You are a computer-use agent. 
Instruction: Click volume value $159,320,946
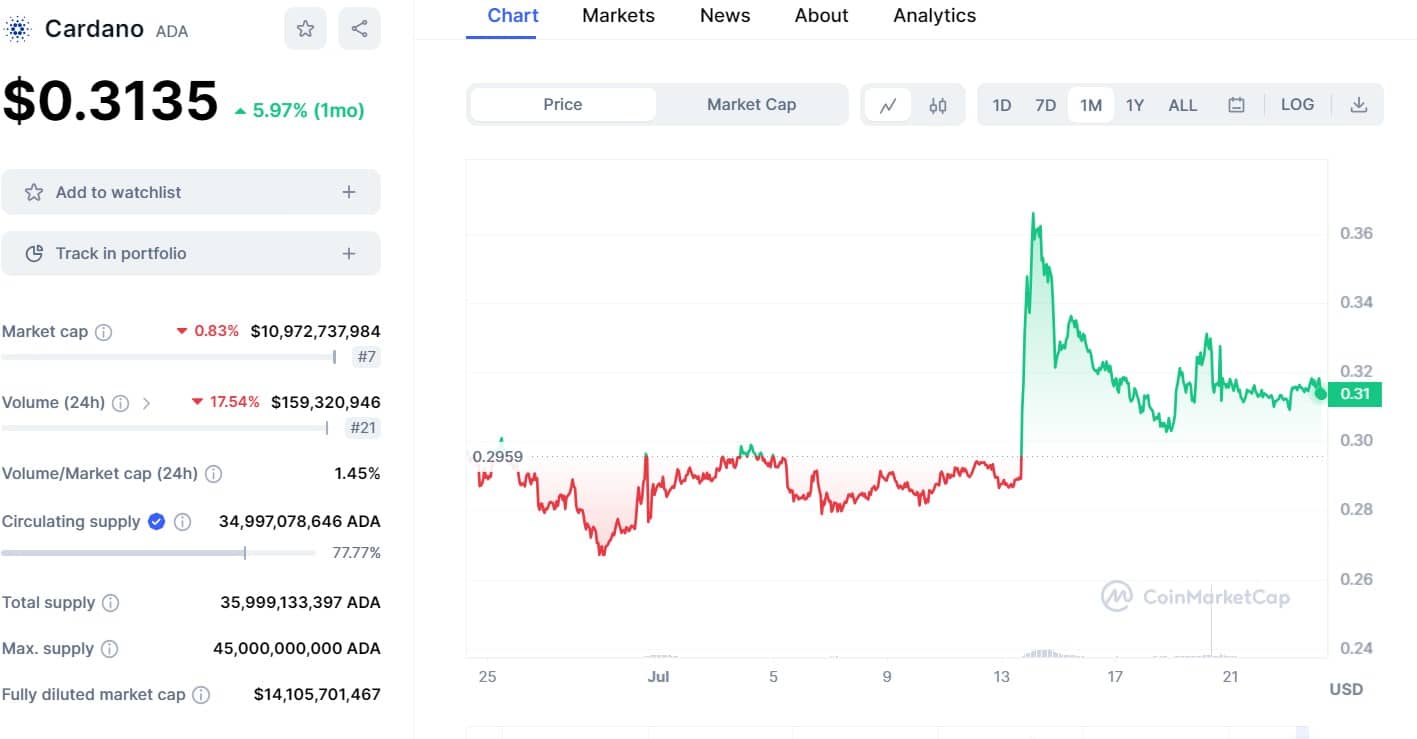(x=326, y=402)
